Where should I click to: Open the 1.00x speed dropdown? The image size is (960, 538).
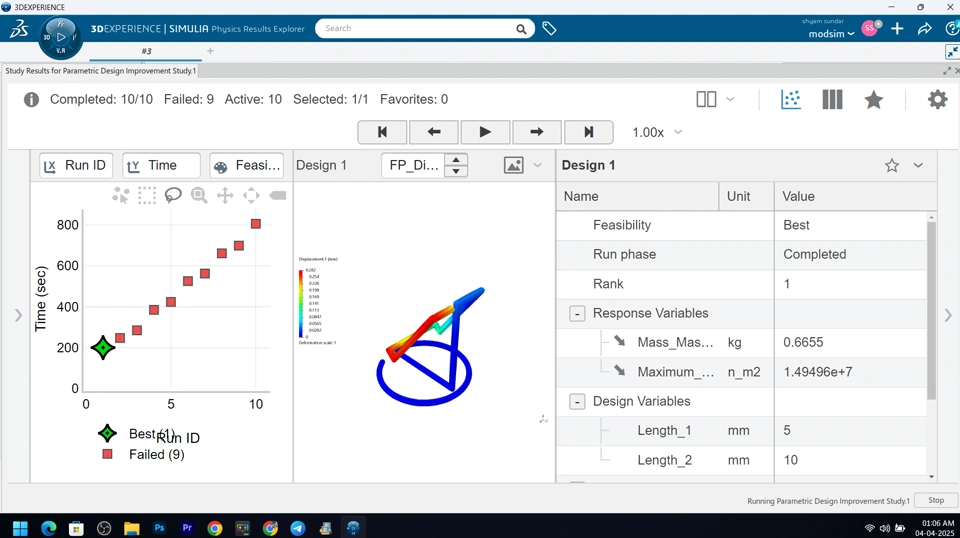(x=657, y=132)
